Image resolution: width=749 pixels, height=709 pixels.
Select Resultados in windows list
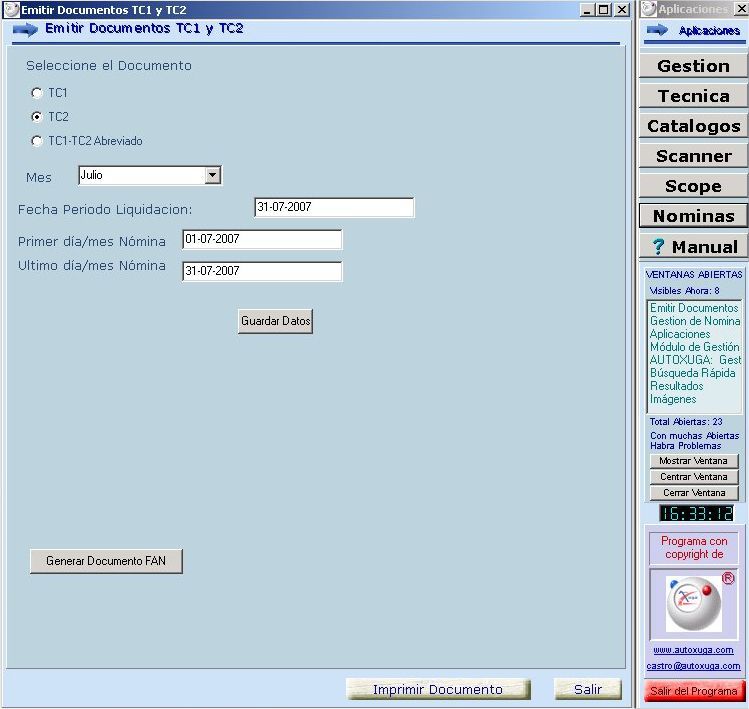click(x=676, y=386)
